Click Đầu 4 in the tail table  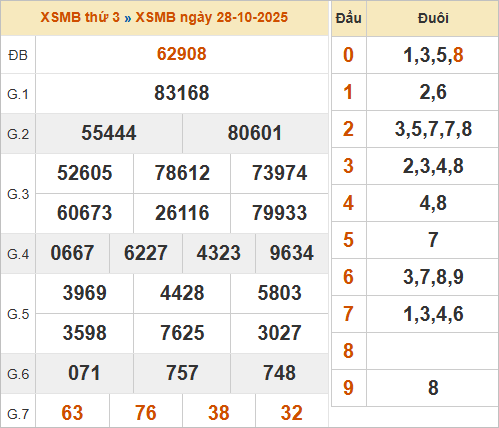coord(348,203)
